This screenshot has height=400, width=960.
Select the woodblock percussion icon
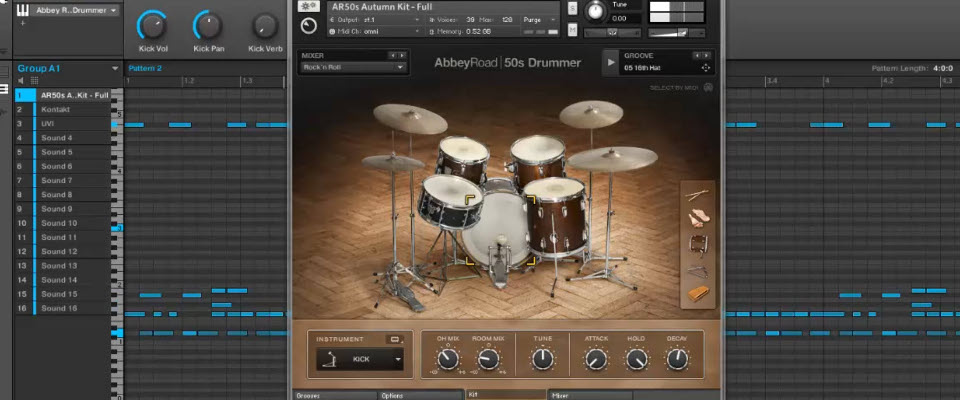click(697, 294)
